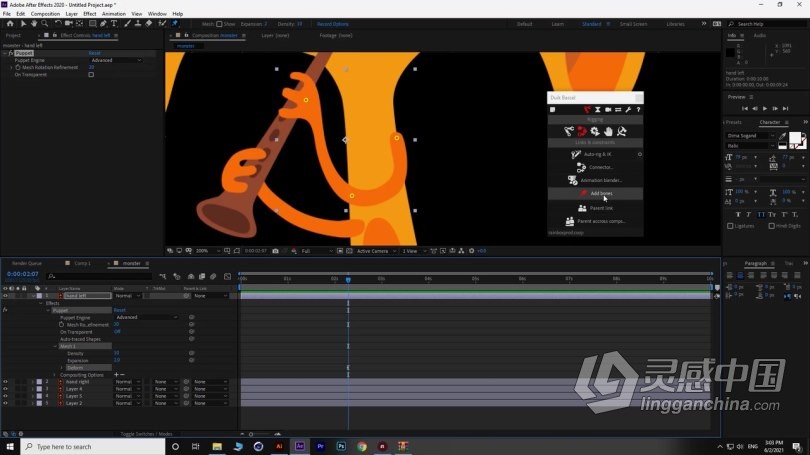This screenshot has width=810, height=455.
Task: Expand Compositing Options in timeline
Action: tap(55, 375)
